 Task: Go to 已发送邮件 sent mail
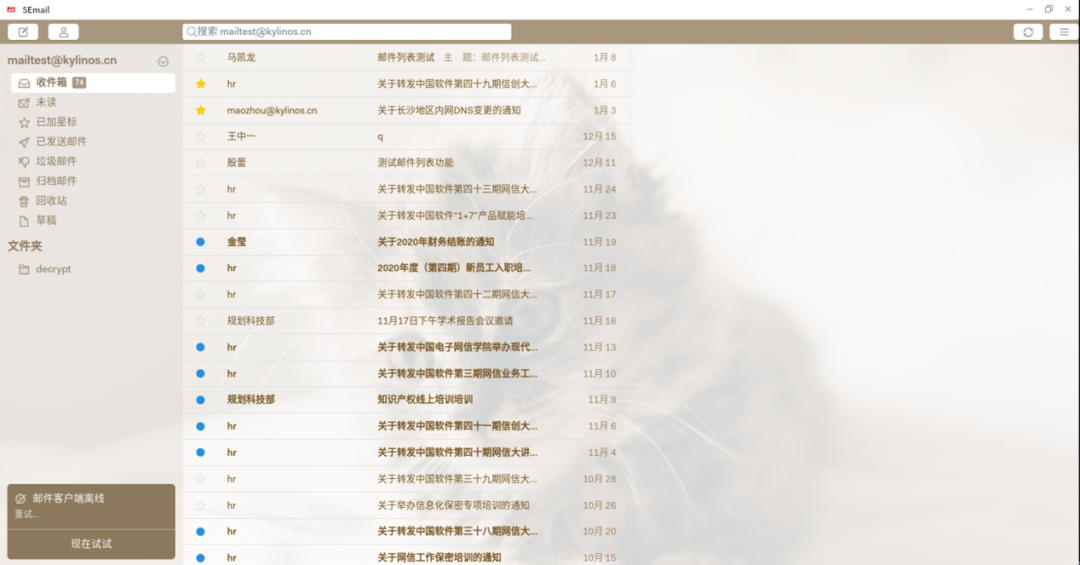pyautogui.click(x=61, y=142)
